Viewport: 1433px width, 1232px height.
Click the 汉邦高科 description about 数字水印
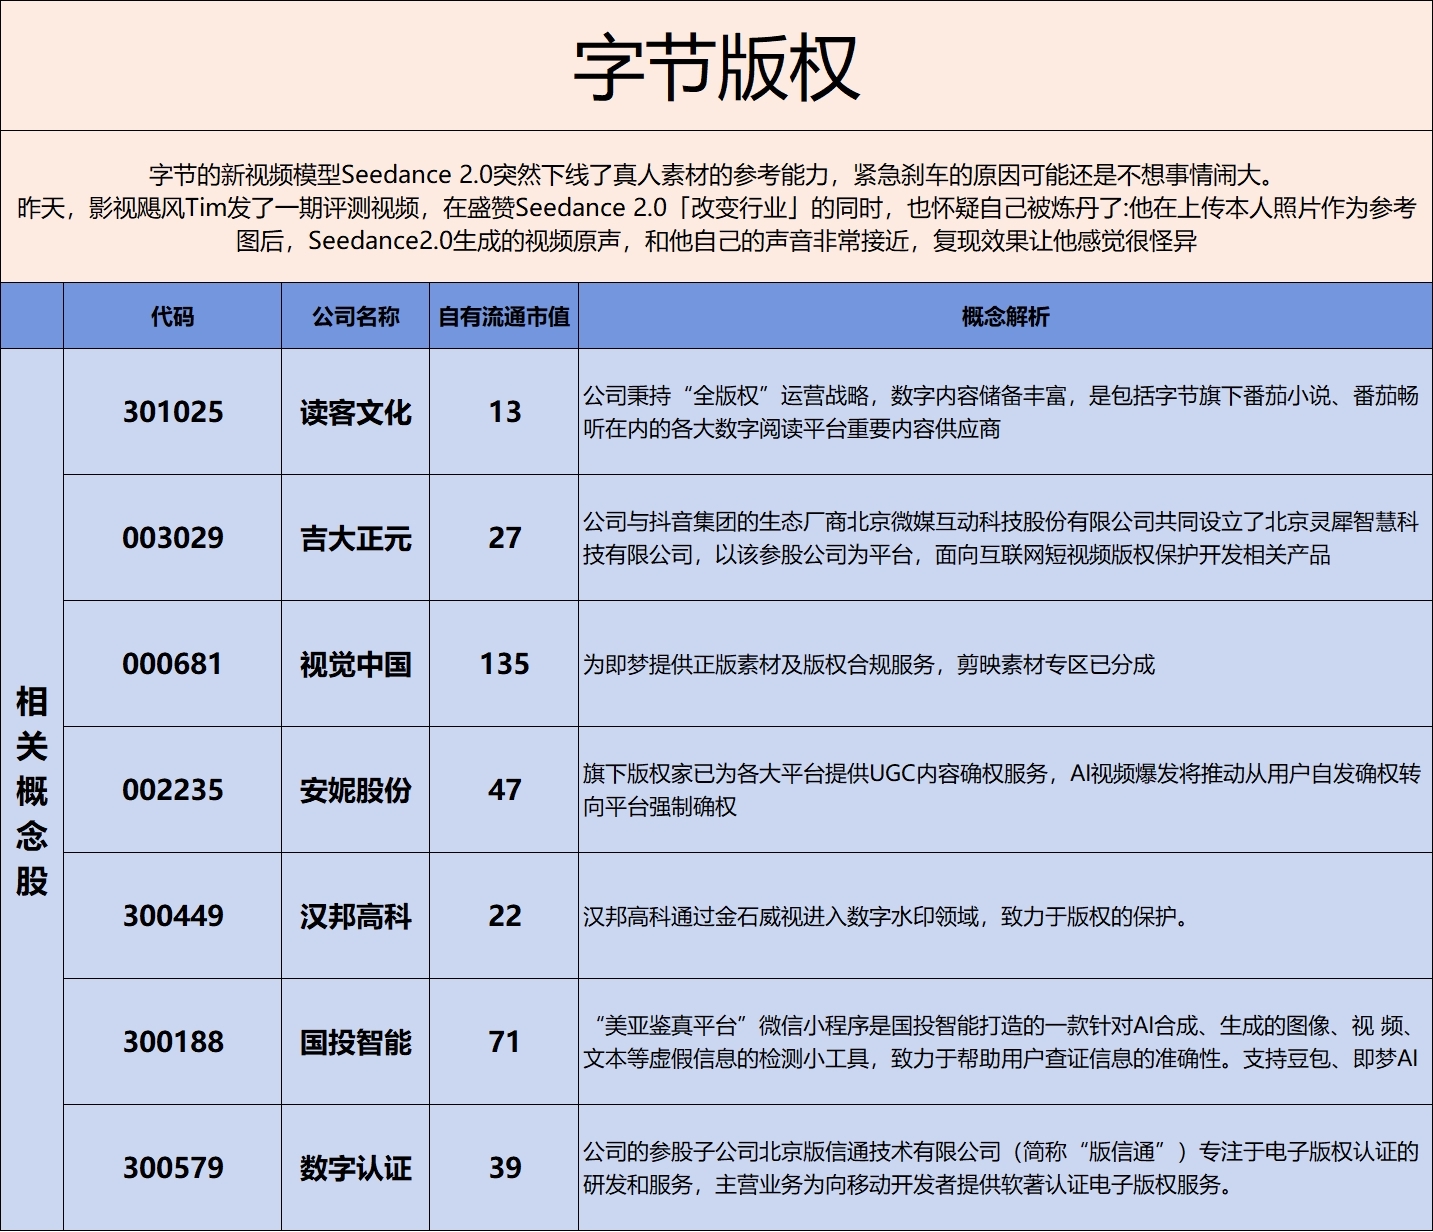tap(886, 916)
